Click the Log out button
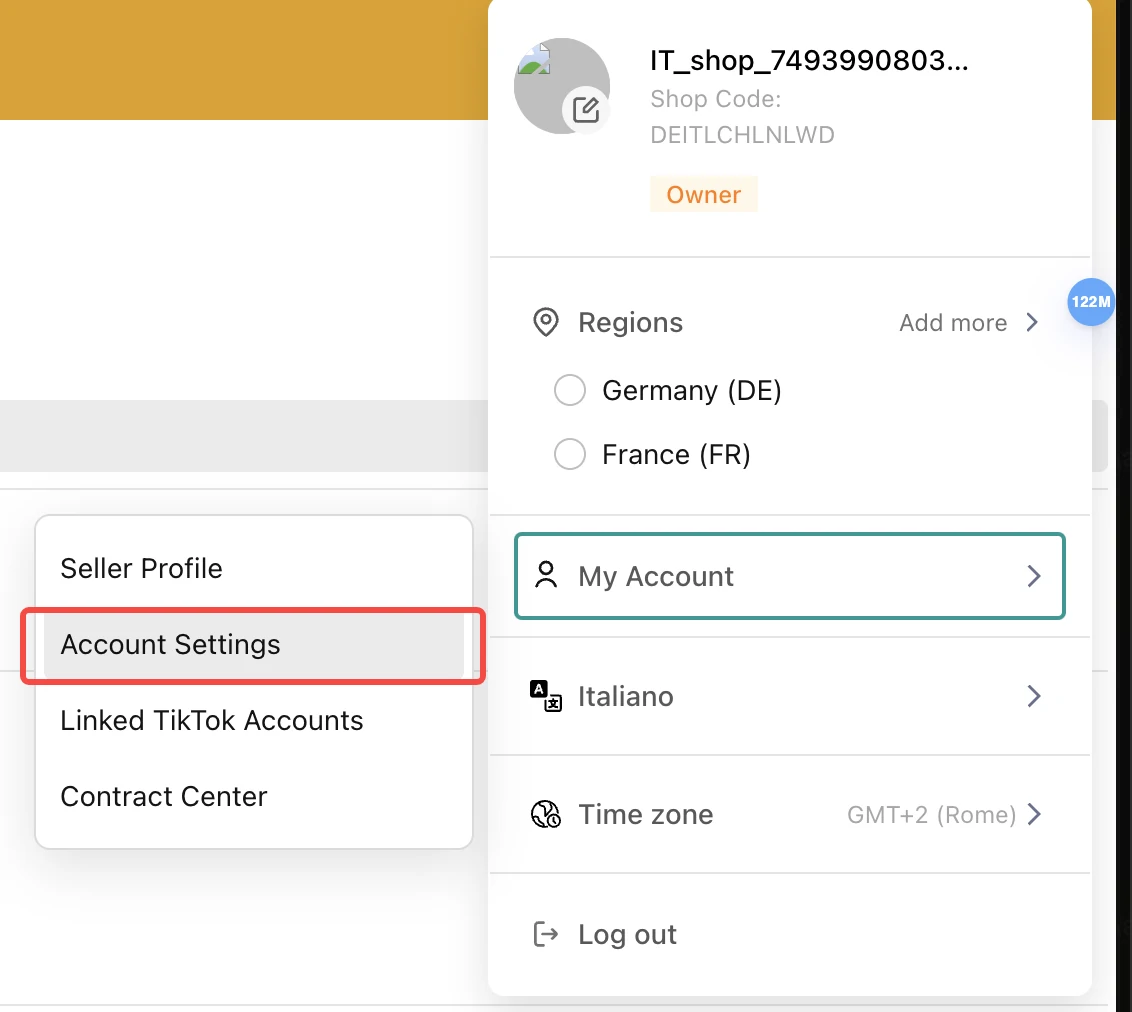Viewport: 1132px width, 1012px height. (627, 934)
